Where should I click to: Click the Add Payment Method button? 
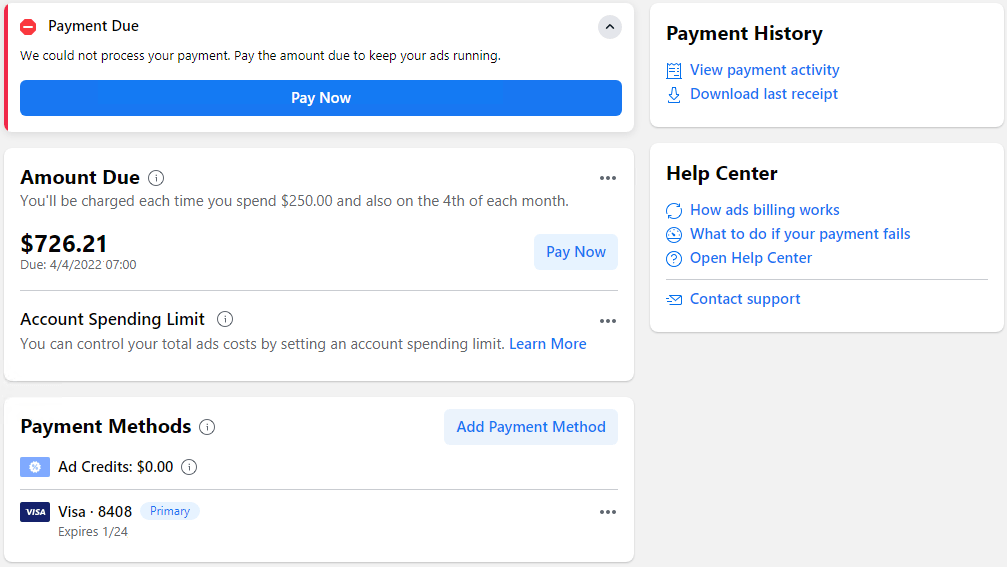pyautogui.click(x=531, y=427)
